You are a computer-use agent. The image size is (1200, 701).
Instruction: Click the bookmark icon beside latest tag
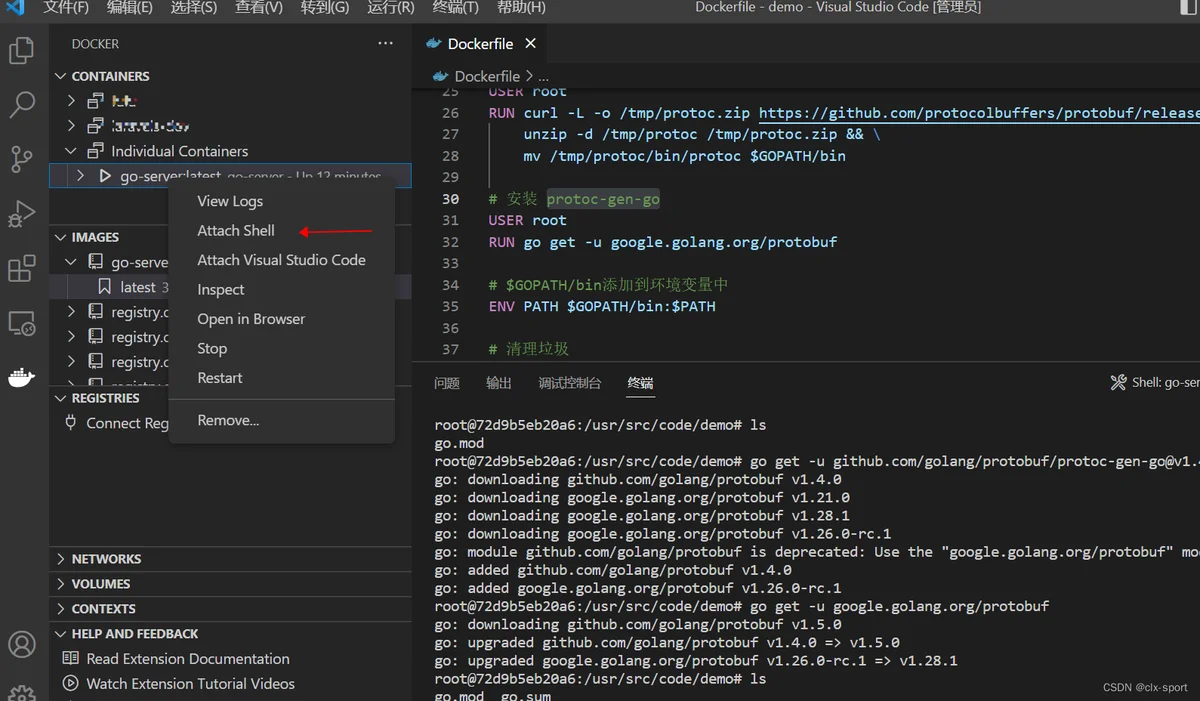click(x=104, y=287)
